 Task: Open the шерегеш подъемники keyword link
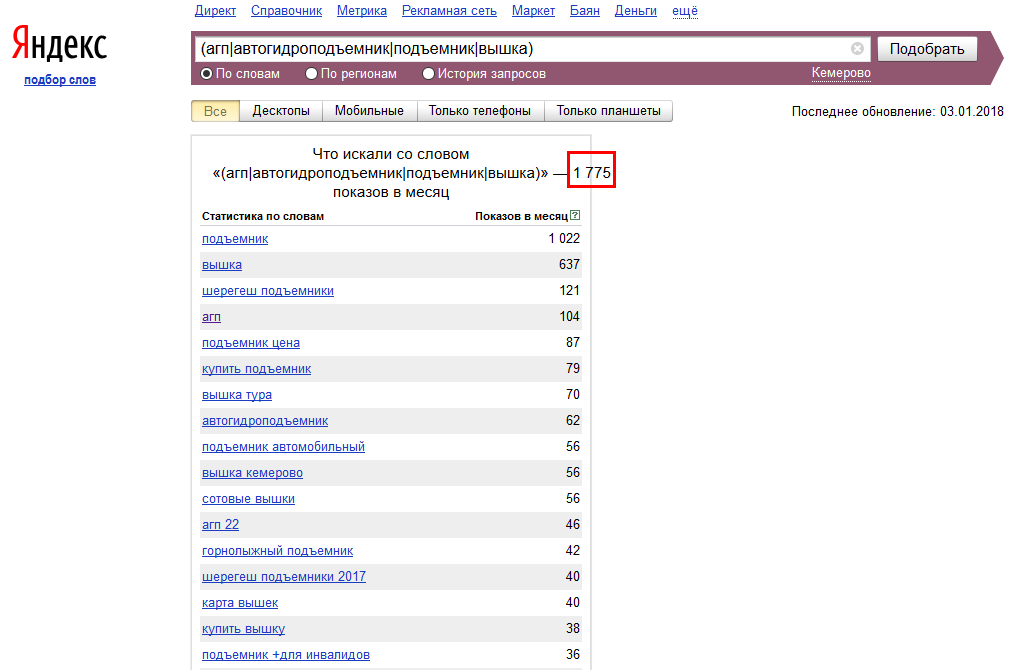[x=268, y=291]
